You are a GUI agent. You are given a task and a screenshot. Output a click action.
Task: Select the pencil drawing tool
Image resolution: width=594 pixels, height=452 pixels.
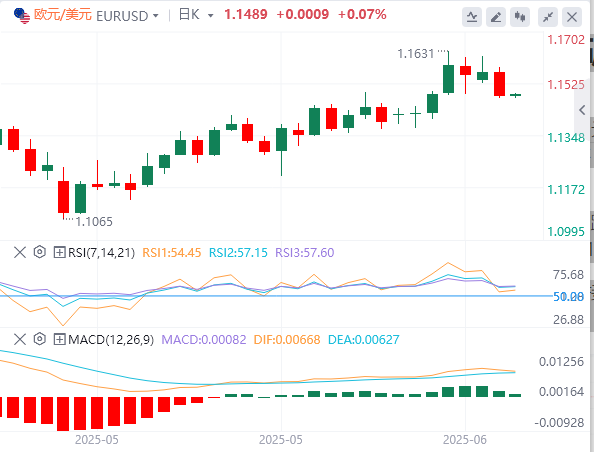click(x=496, y=17)
